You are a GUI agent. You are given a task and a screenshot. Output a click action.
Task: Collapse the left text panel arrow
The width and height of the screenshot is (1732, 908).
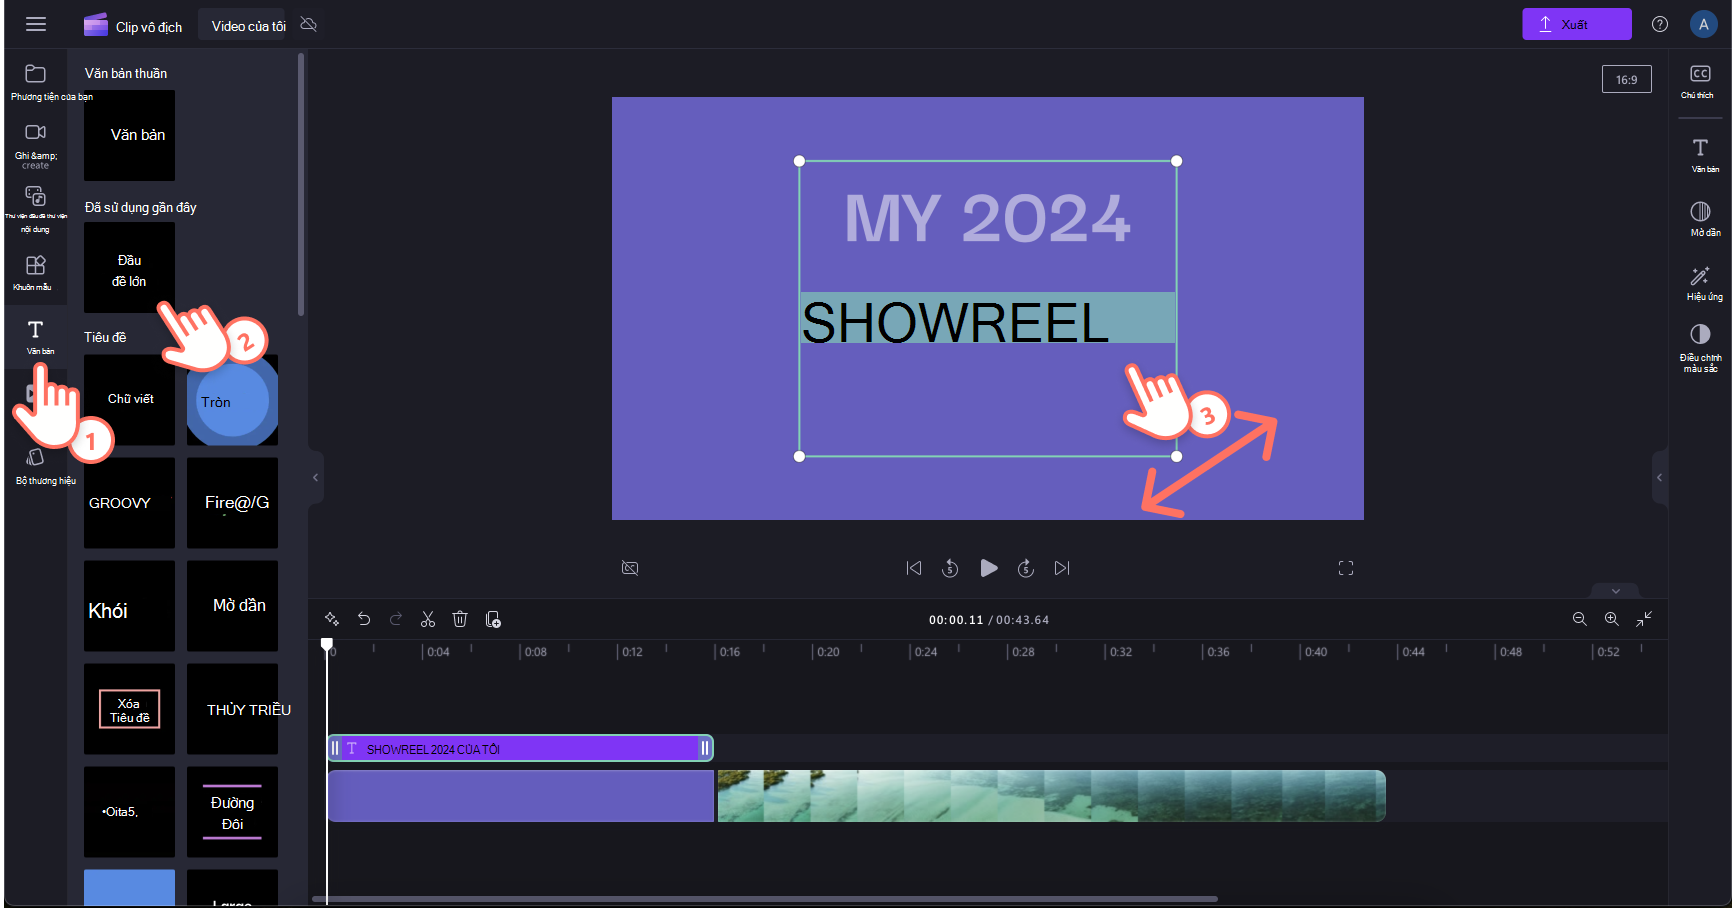[315, 478]
